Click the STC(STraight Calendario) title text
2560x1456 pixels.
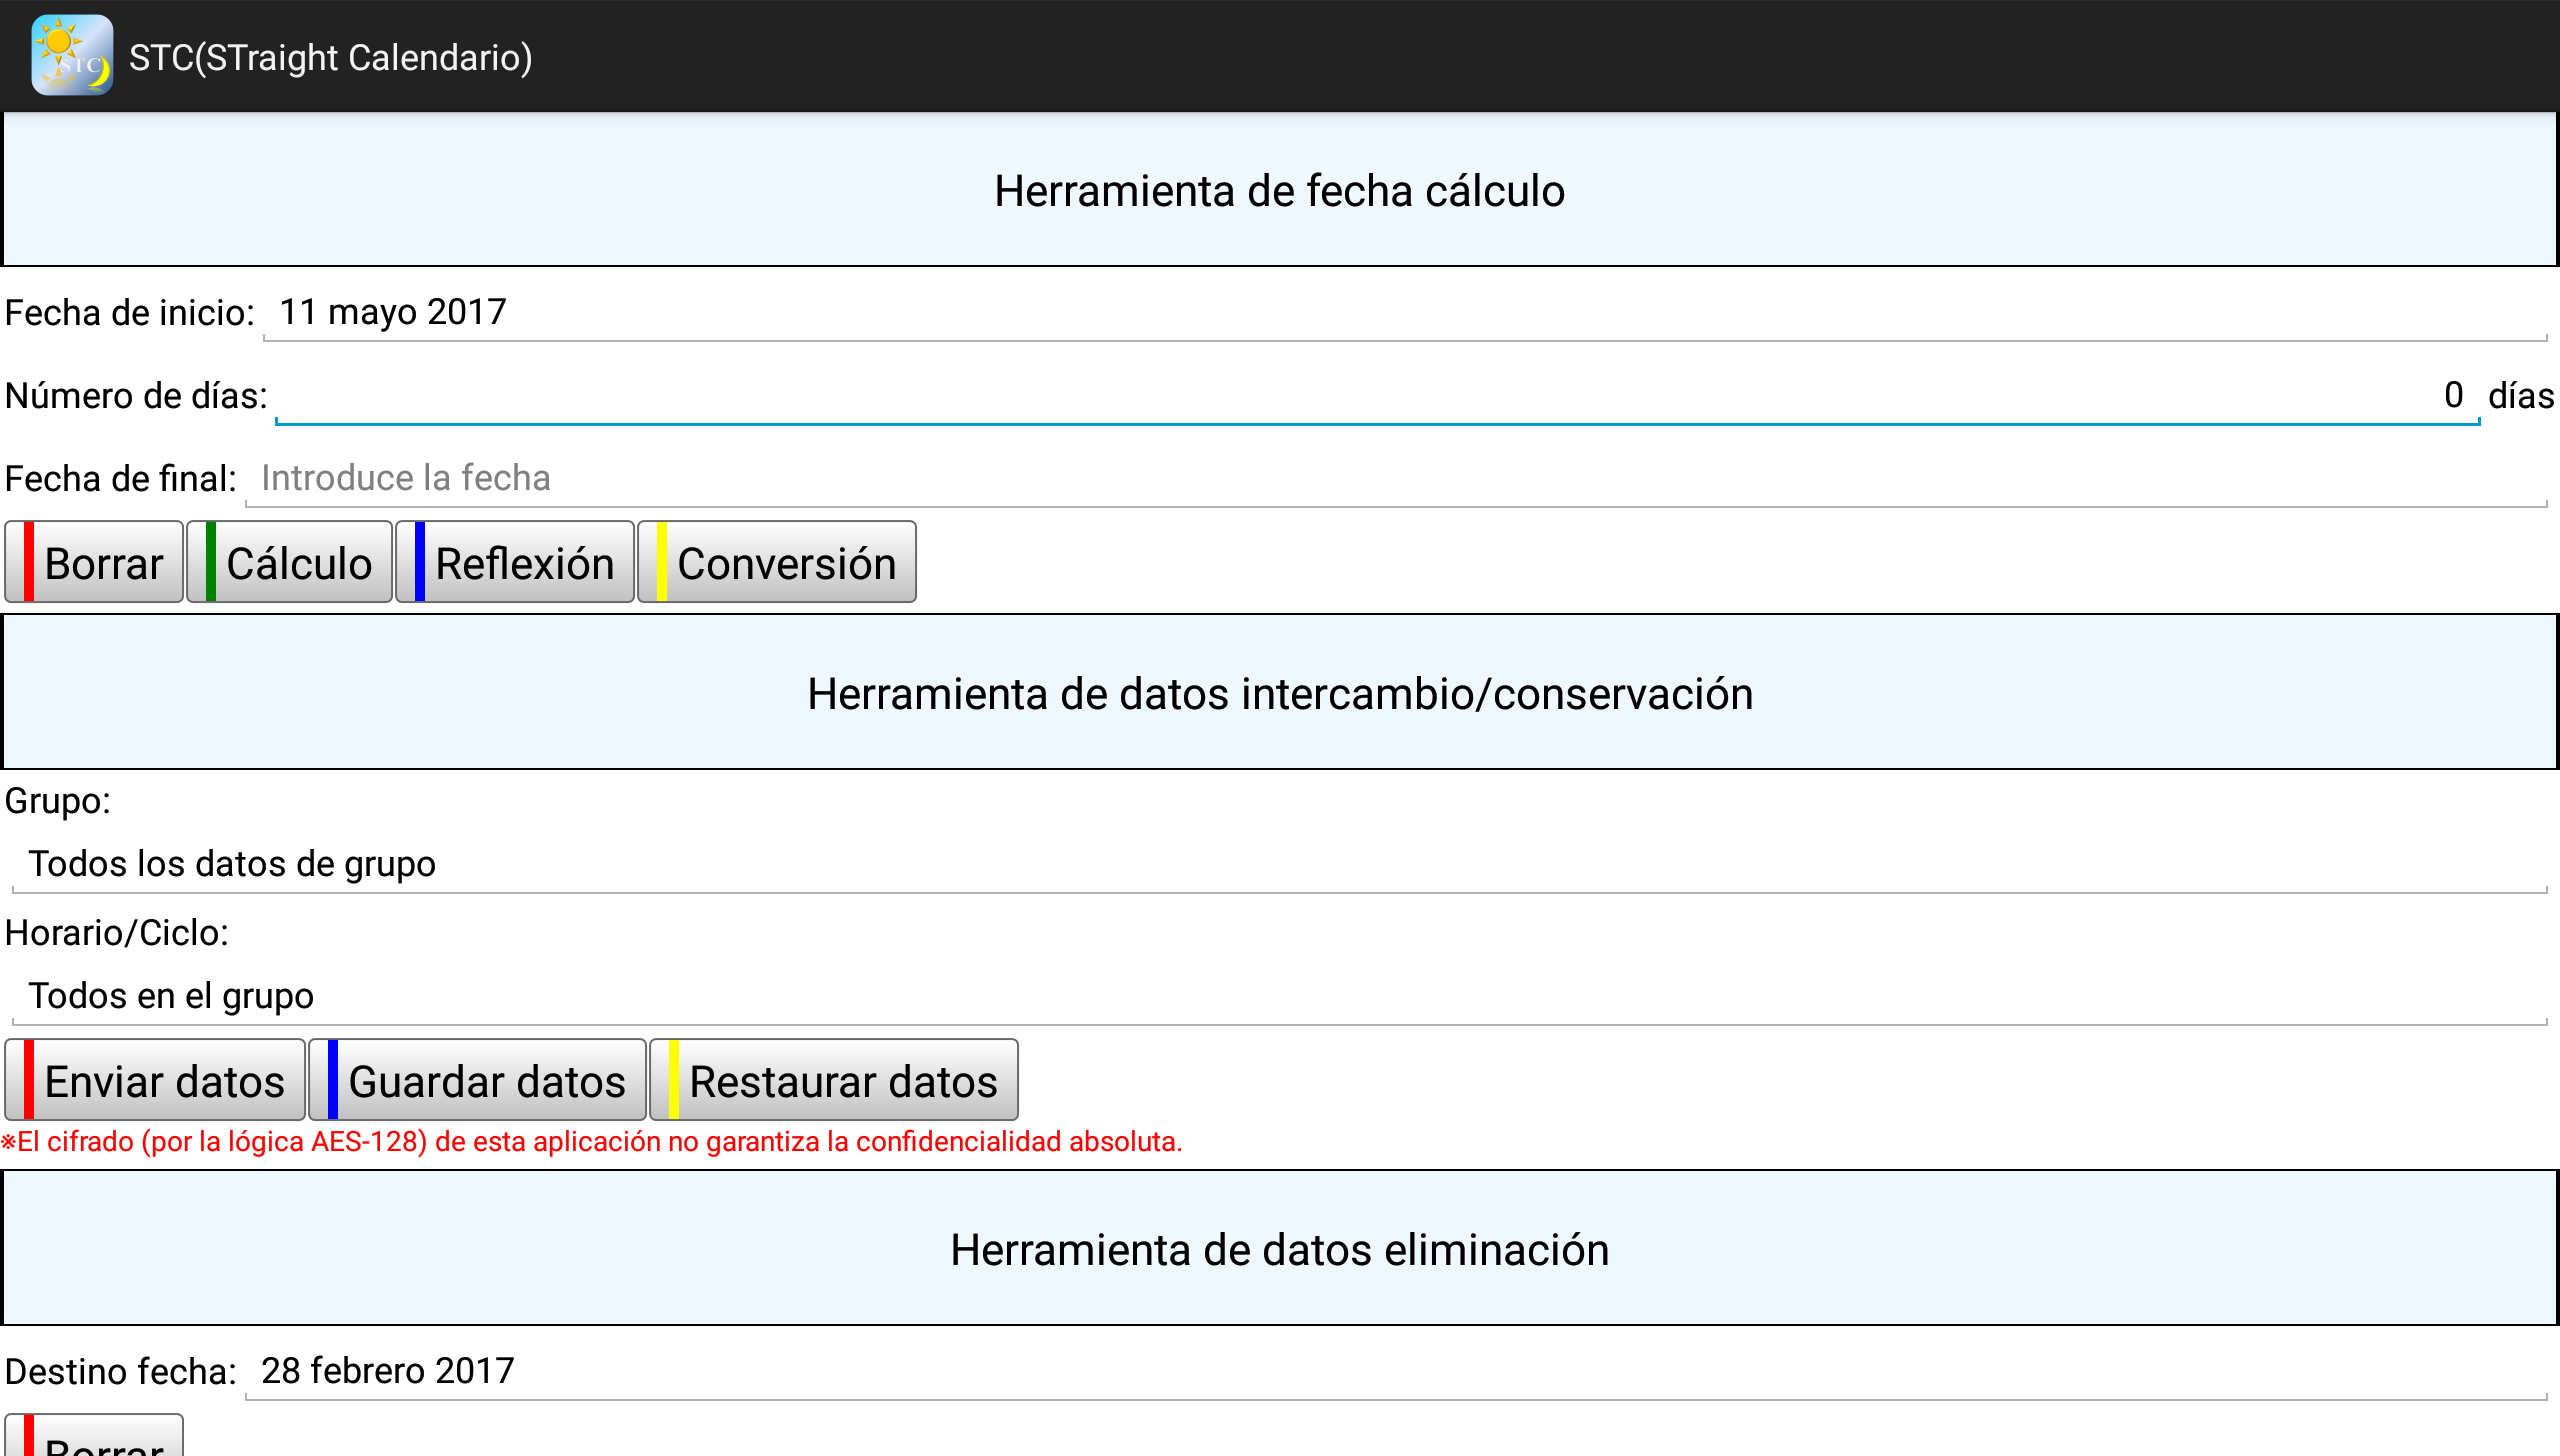(330, 57)
